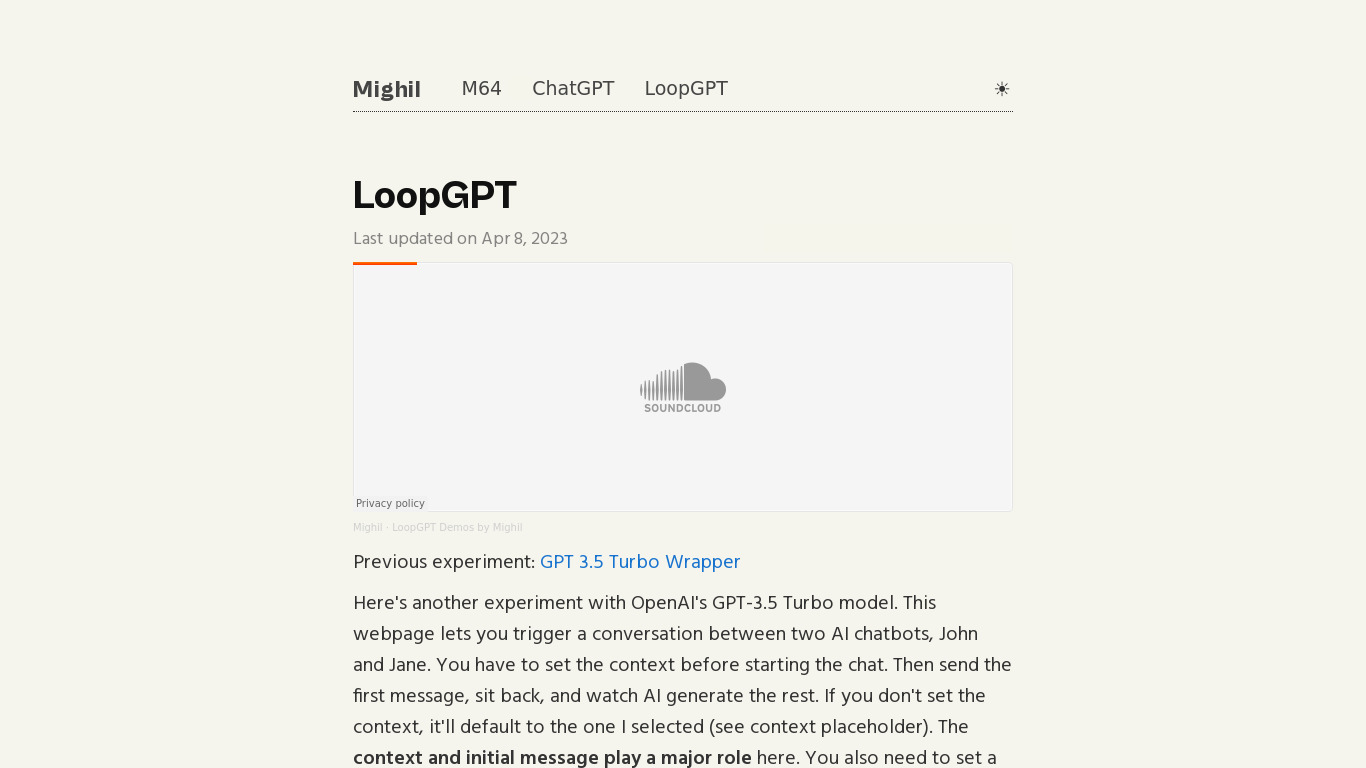The height and width of the screenshot is (768, 1366).
Task: Click the SoundCloud cloud logo
Action: click(x=683, y=381)
